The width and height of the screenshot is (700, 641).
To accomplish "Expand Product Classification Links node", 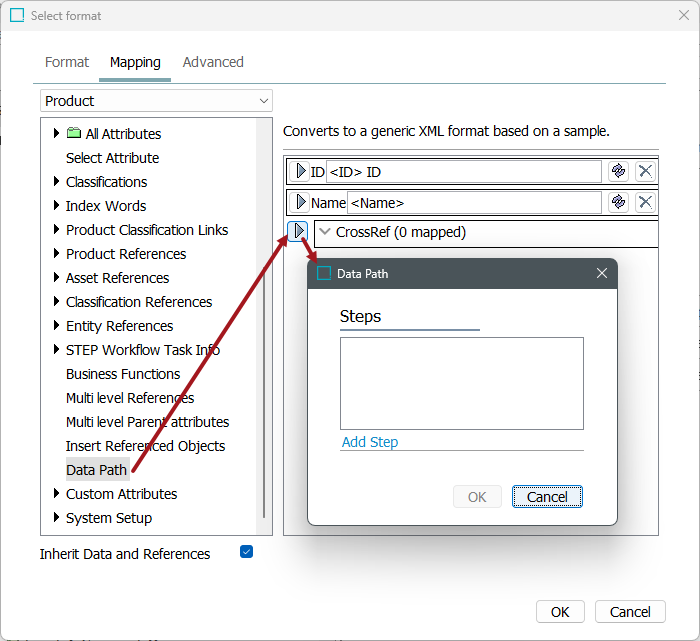I will click(56, 229).
